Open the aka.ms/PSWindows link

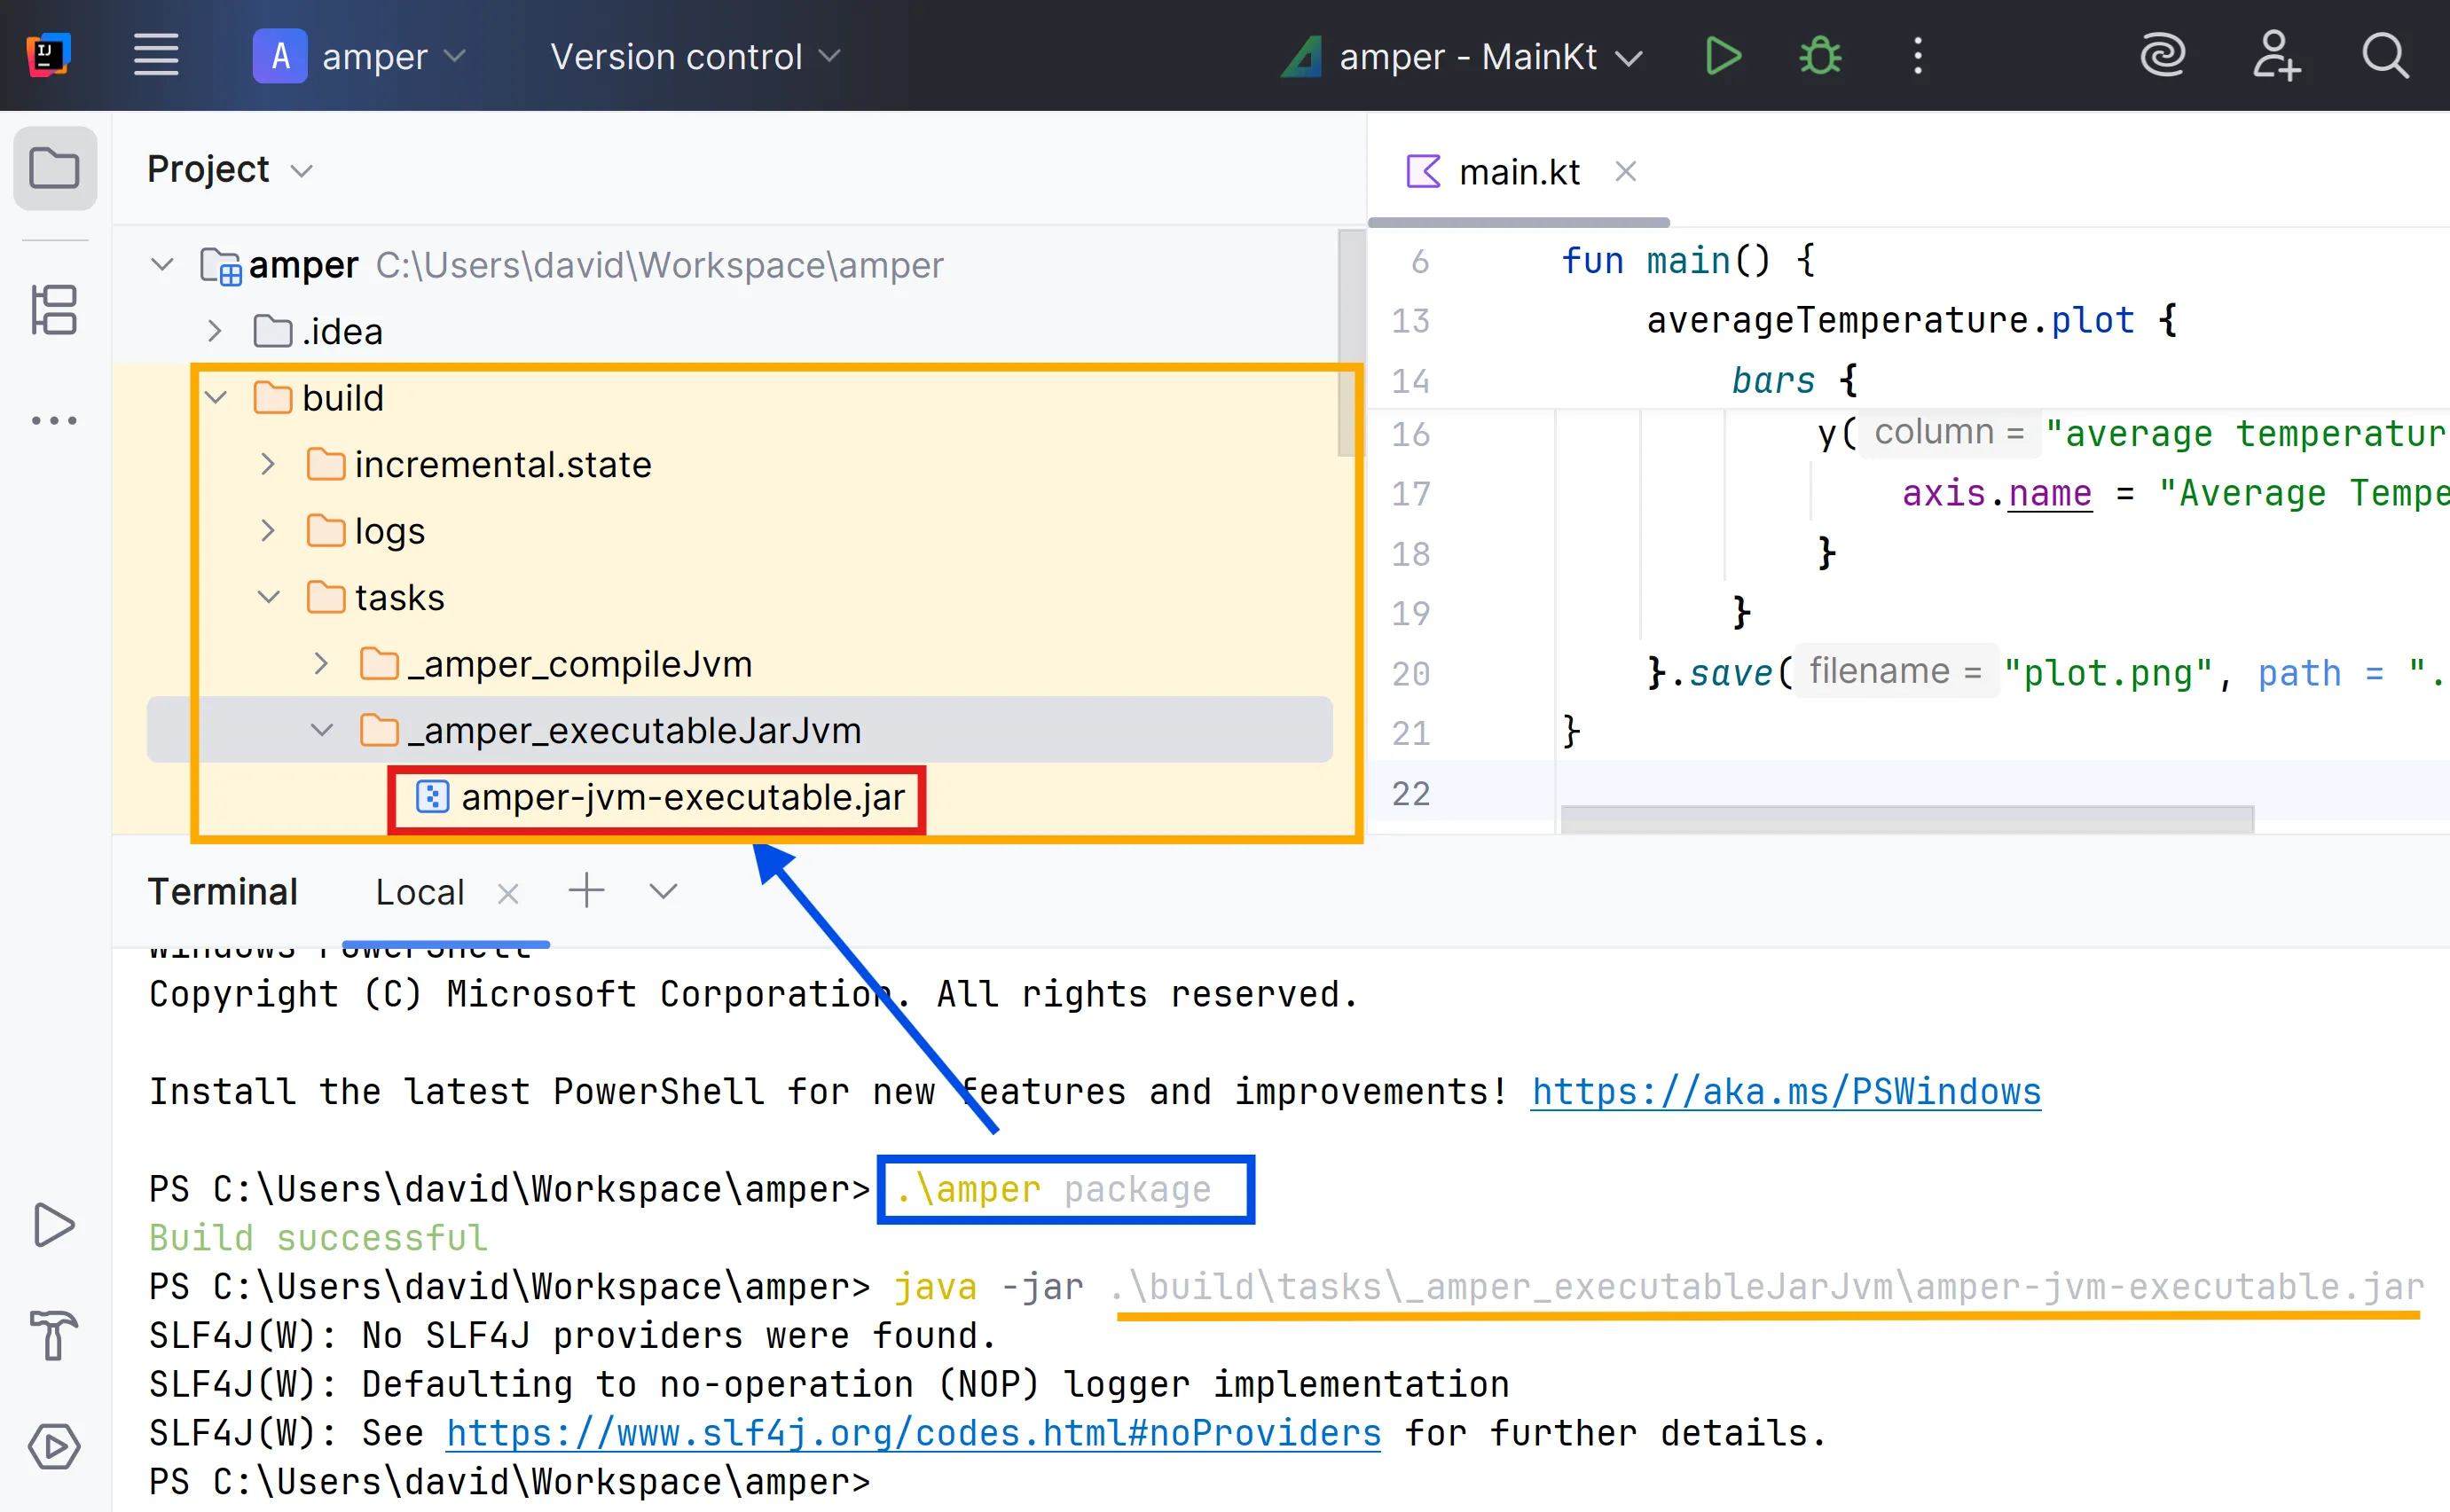point(1785,1091)
